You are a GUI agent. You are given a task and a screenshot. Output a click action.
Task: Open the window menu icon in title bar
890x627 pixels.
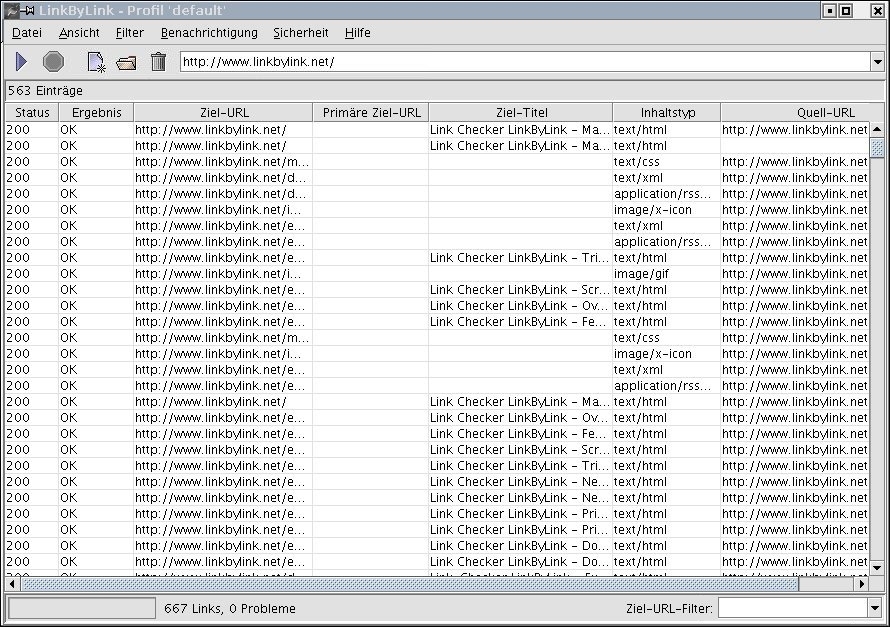[12, 10]
